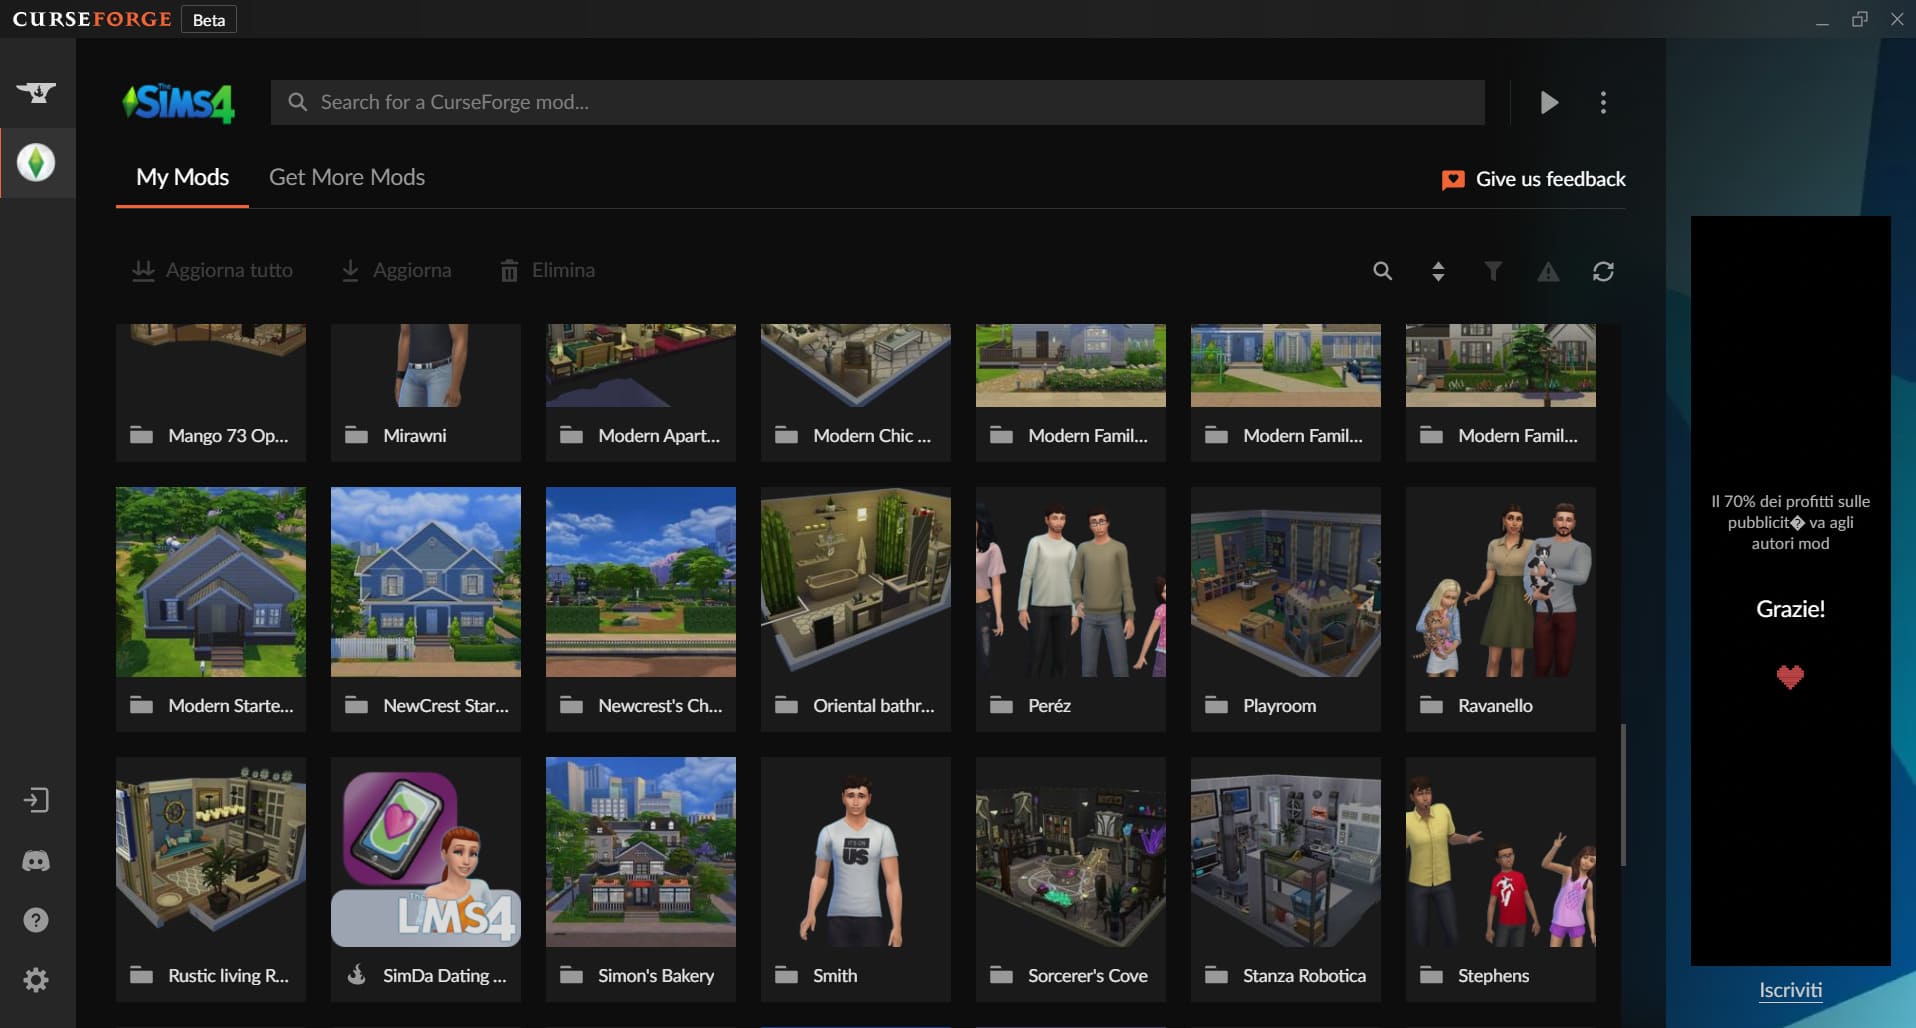The width and height of the screenshot is (1916, 1028).
Task: Click the CurseForge anvil home icon
Action: pos(36,93)
